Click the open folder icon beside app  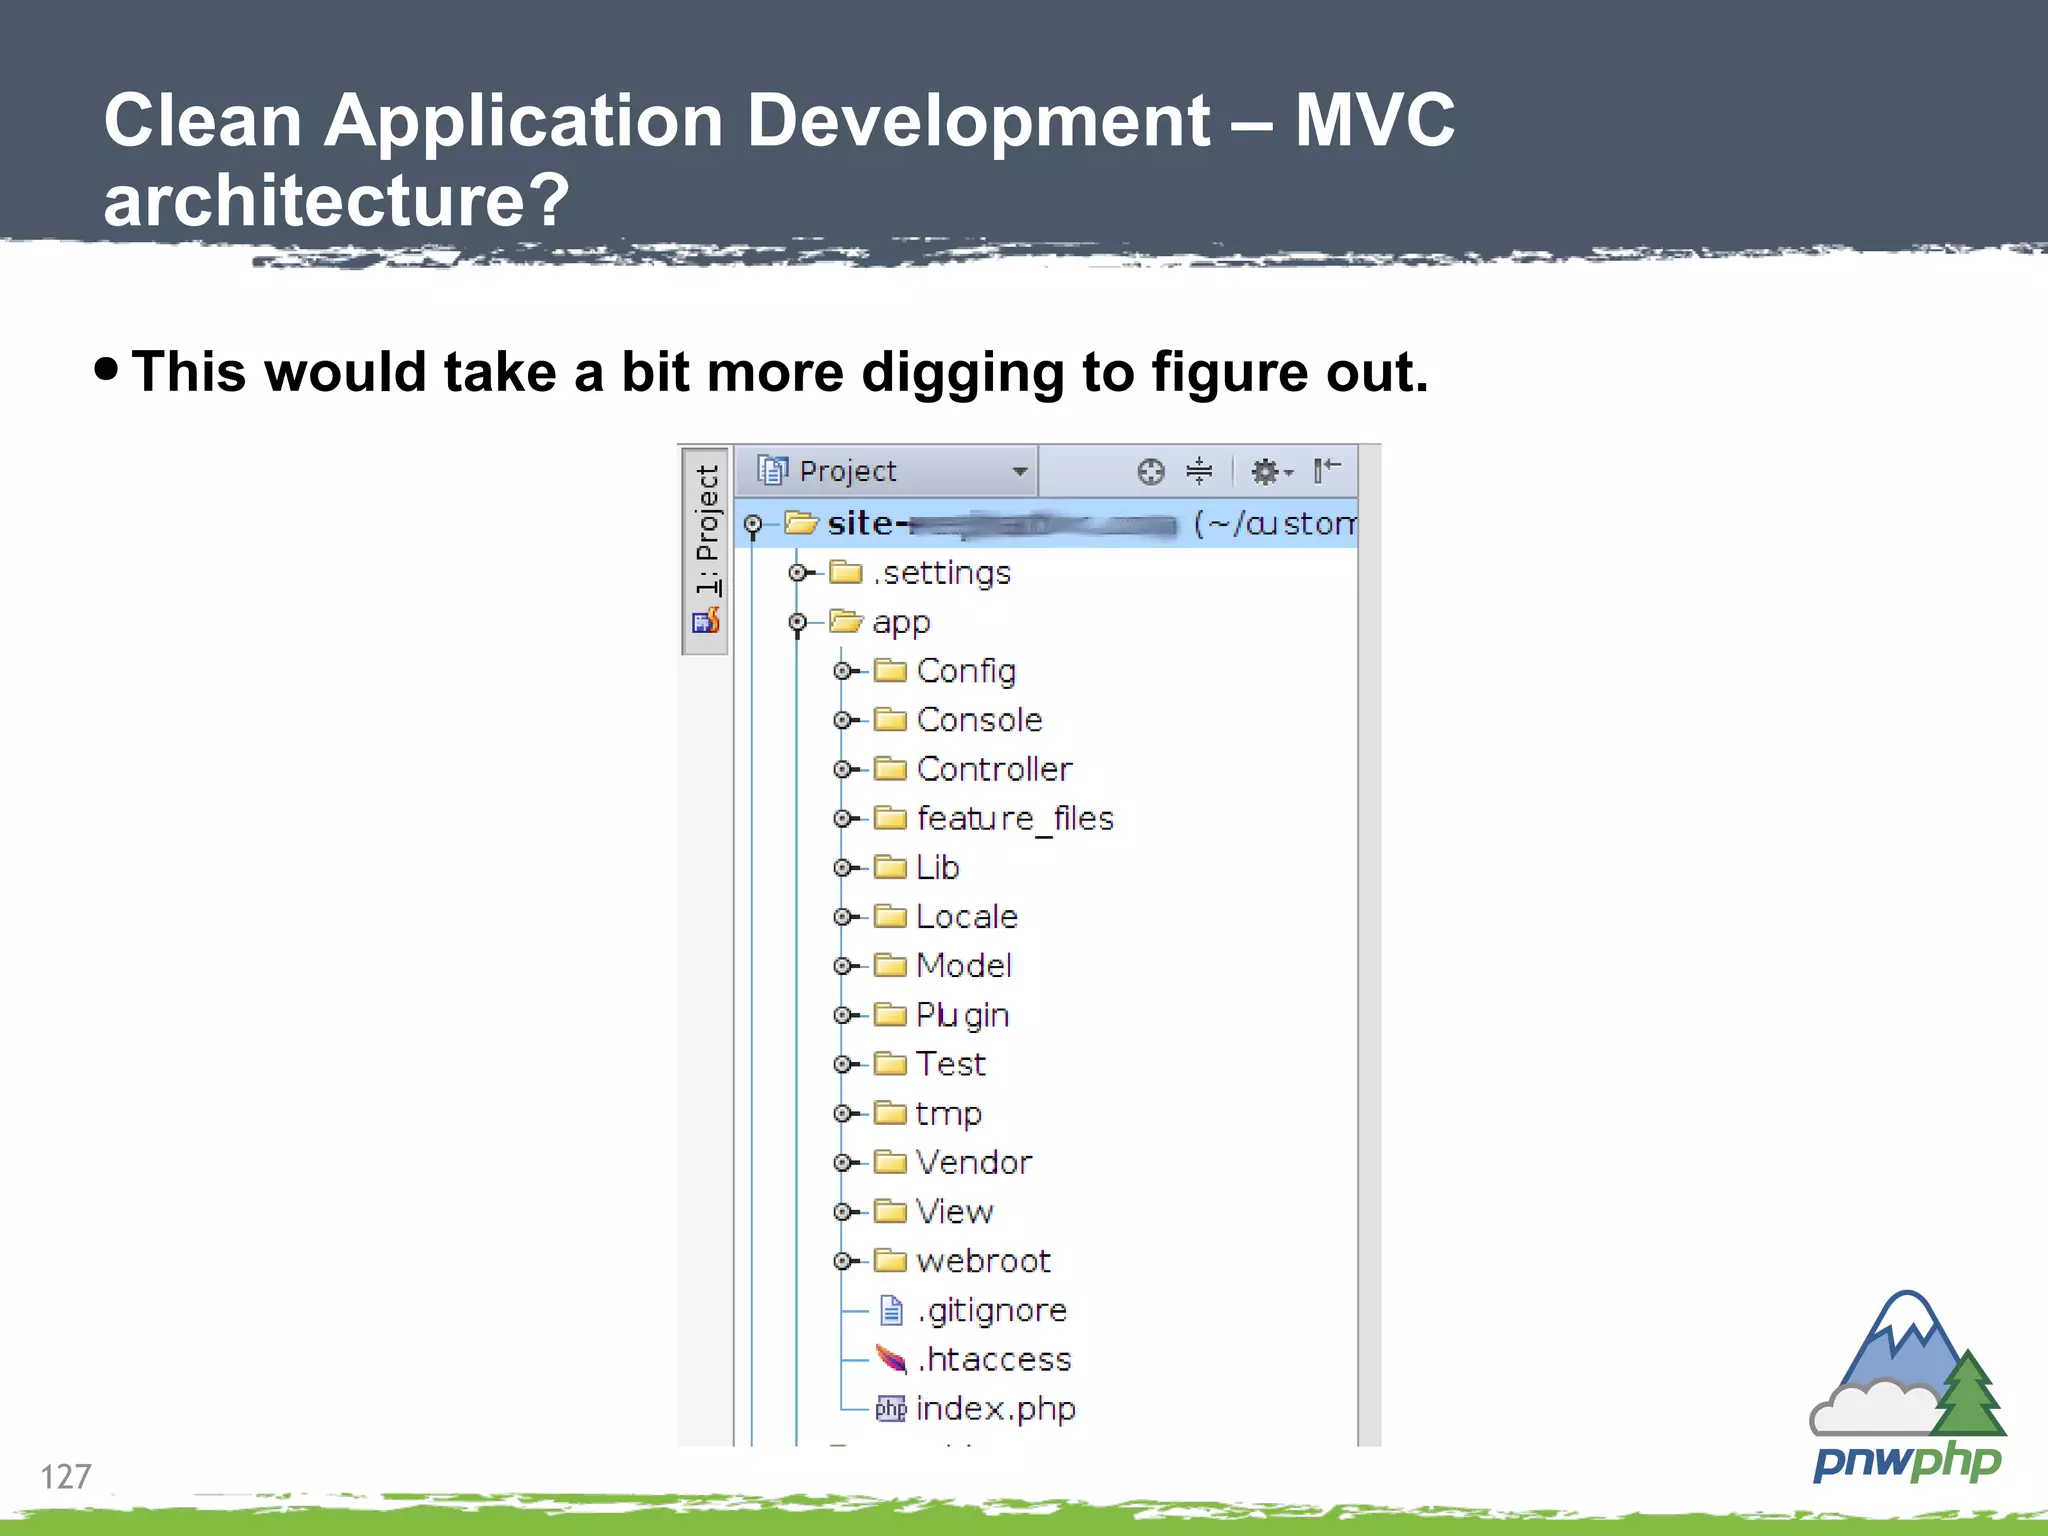click(x=846, y=622)
